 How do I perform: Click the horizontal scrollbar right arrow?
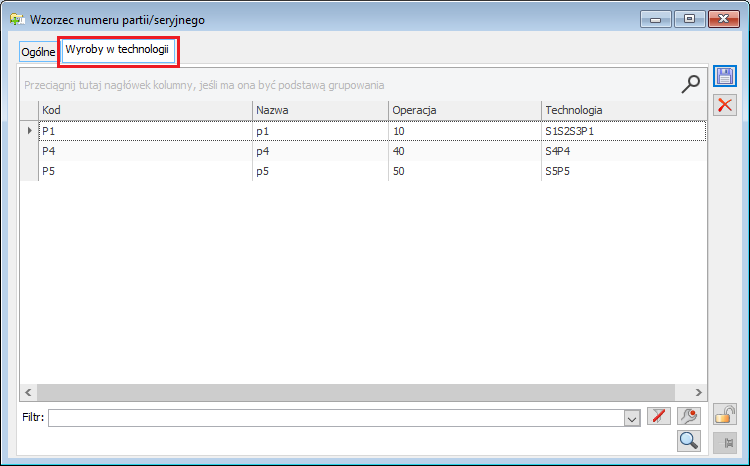[698, 392]
